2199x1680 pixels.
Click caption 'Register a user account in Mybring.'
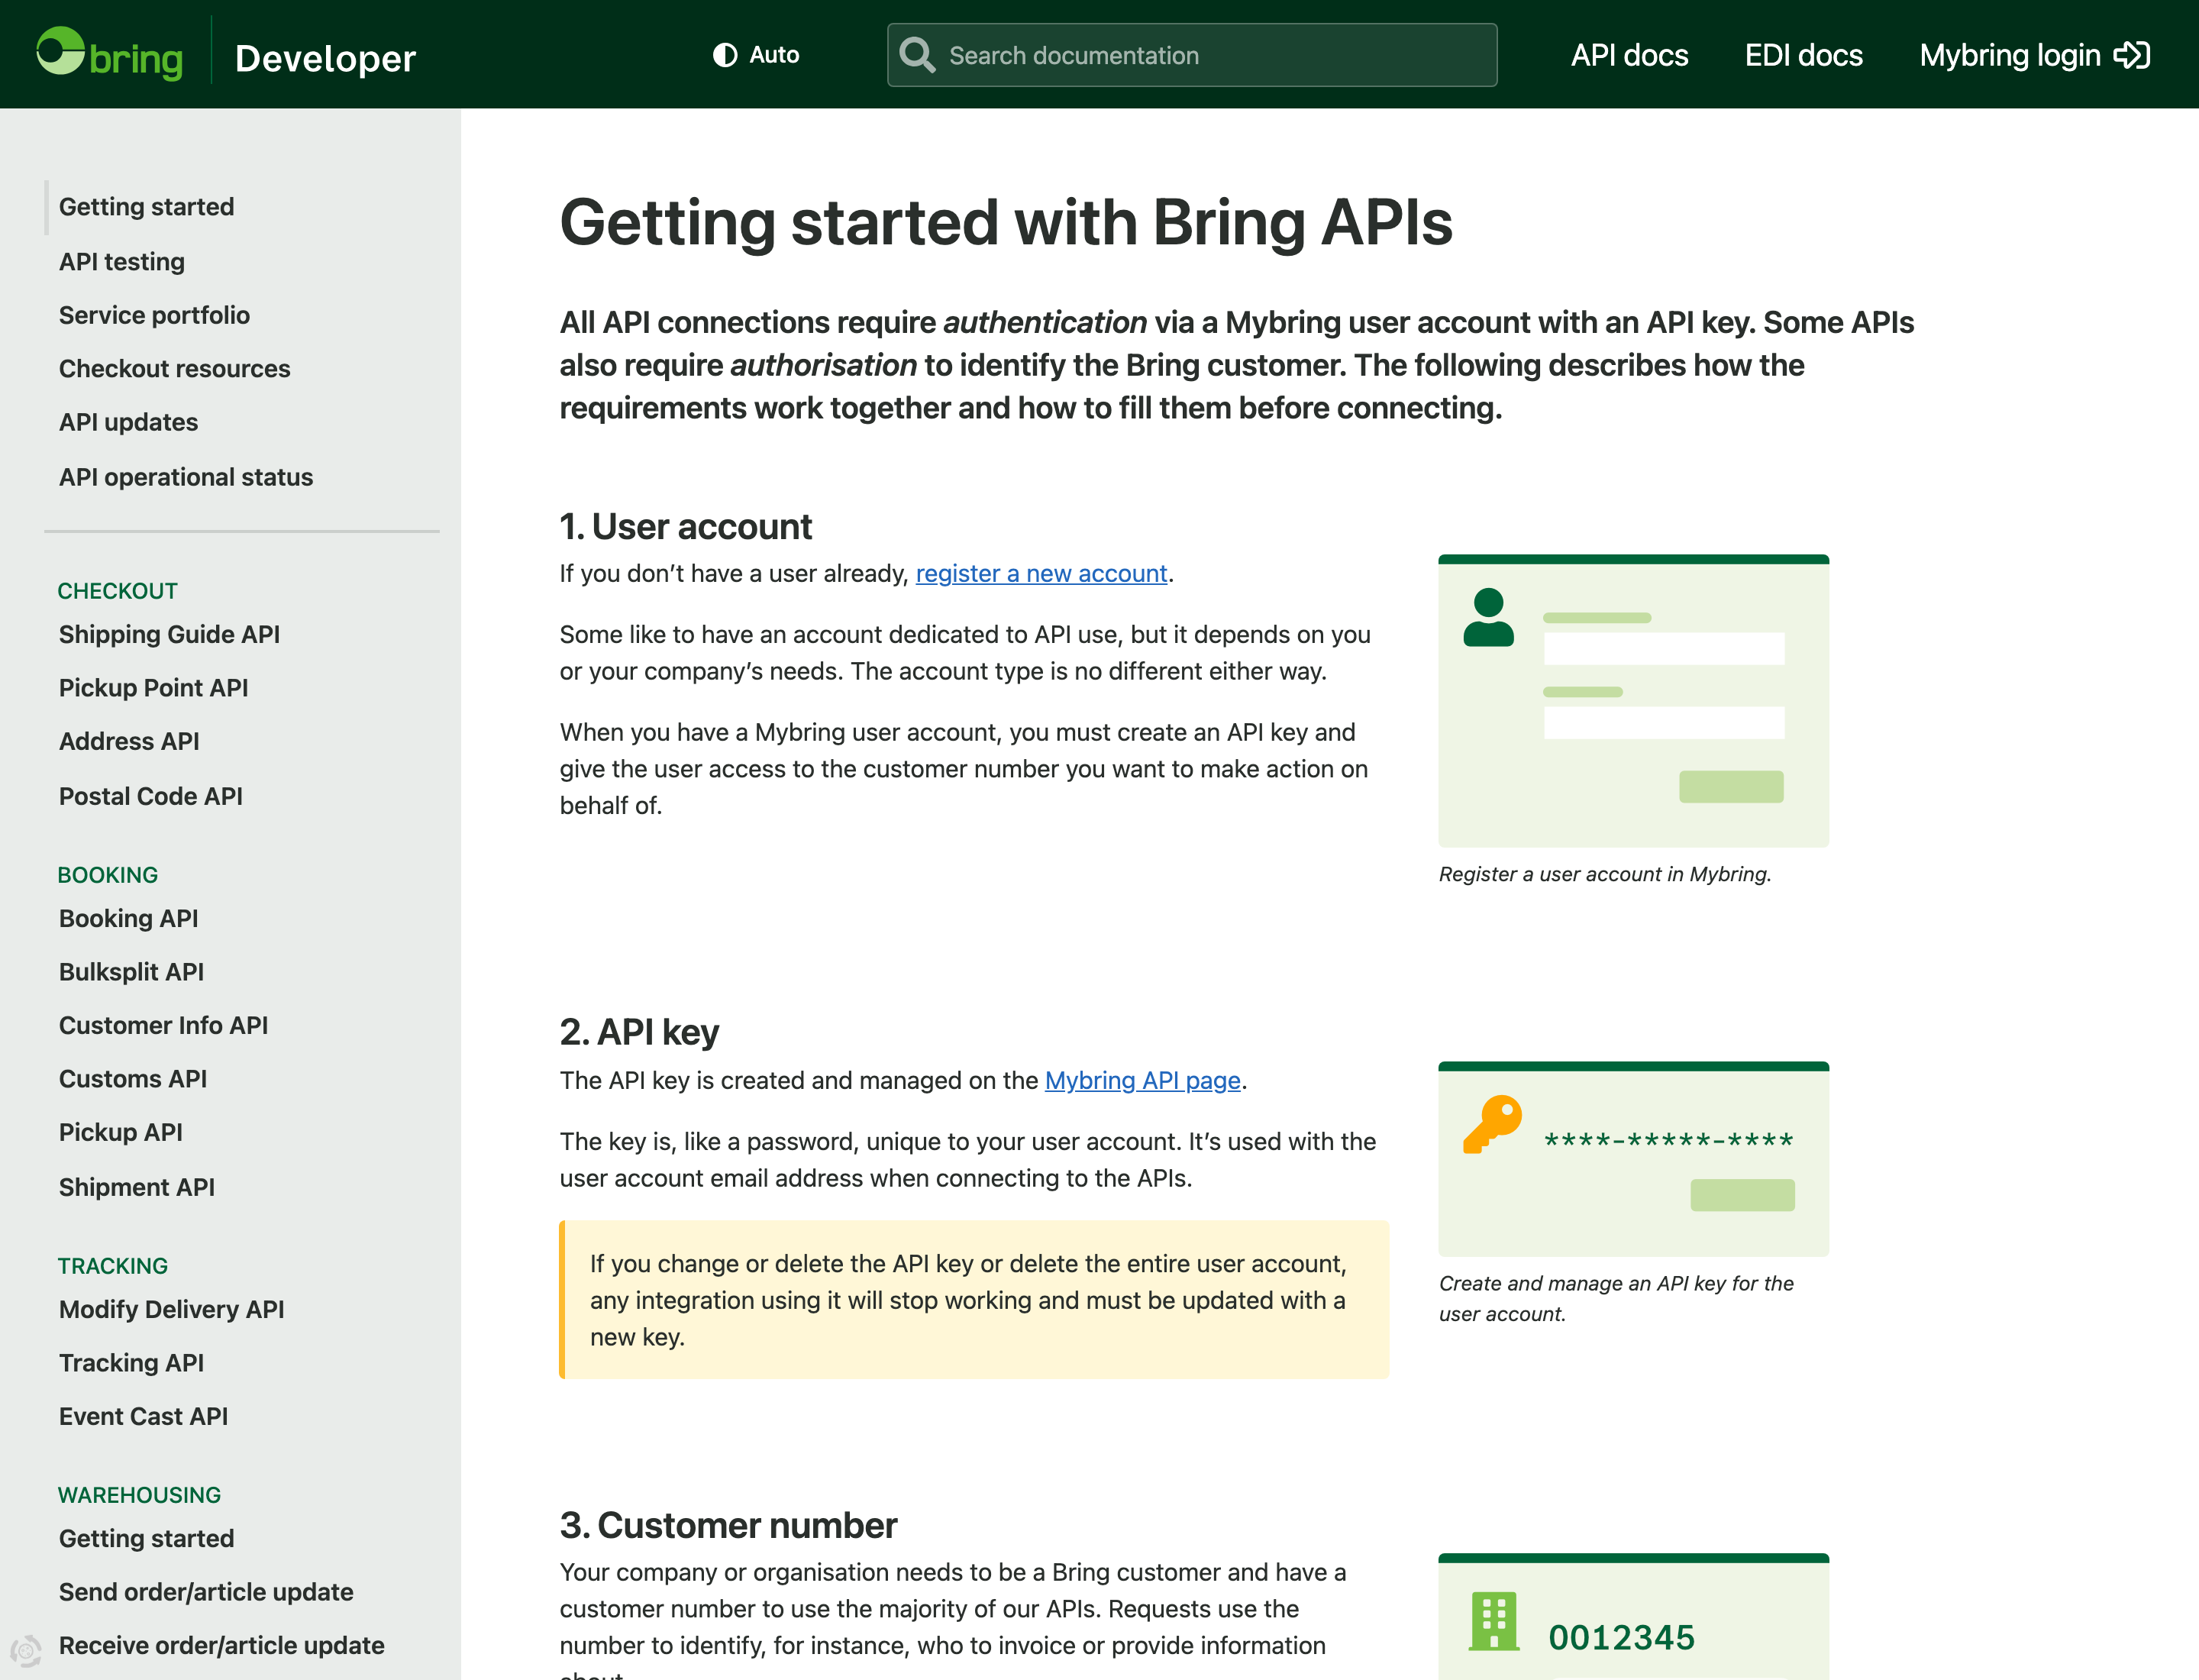click(1605, 874)
